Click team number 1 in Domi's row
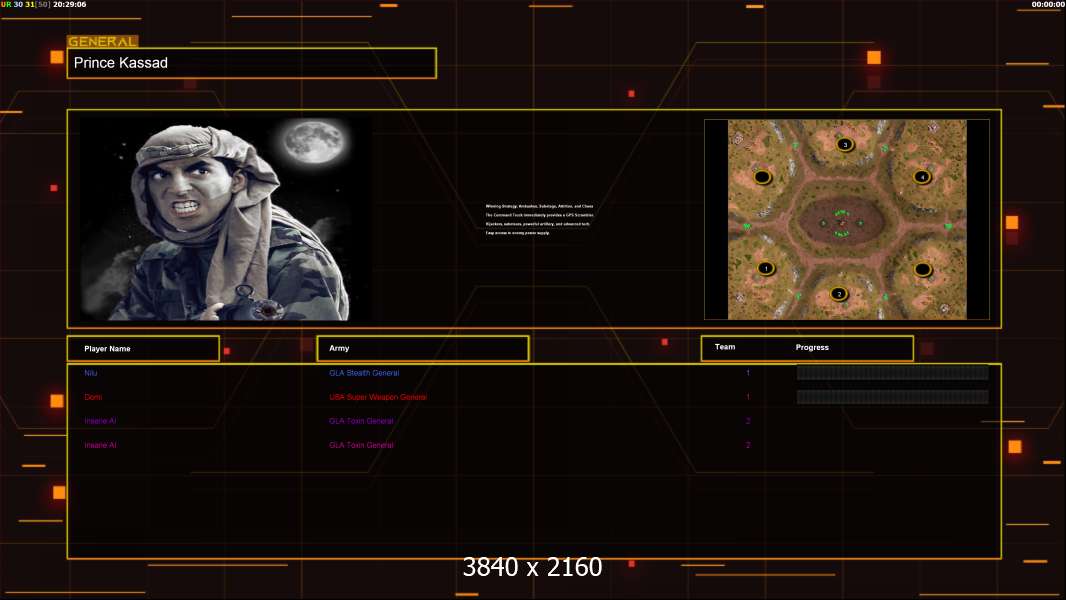The image size is (1066, 600). pyautogui.click(x=748, y=397)
